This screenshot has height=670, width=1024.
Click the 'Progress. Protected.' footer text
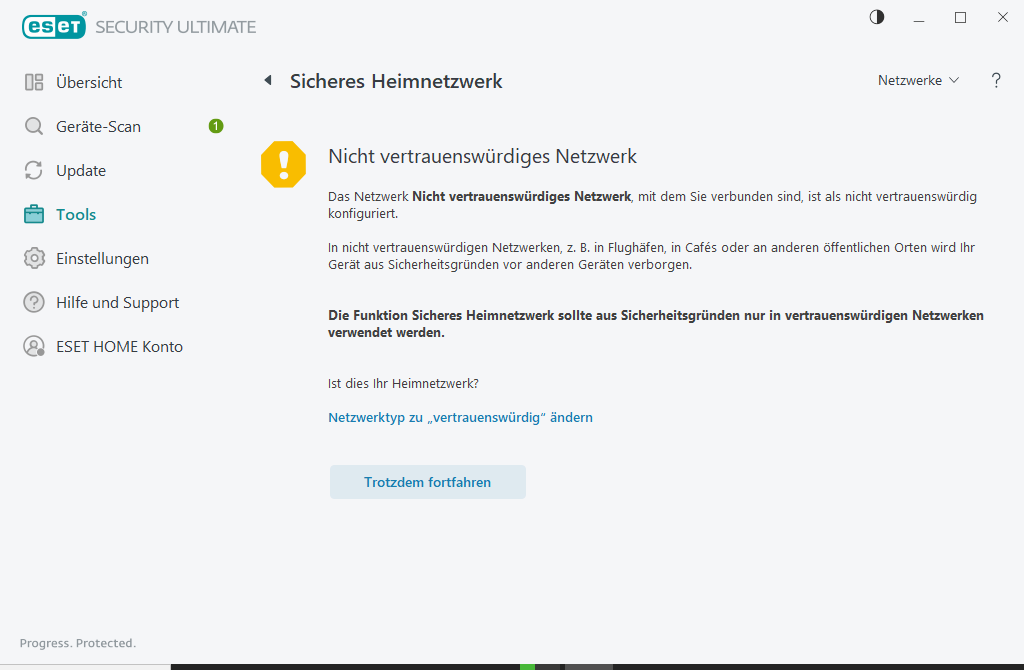pyautogui.click(x=78, y=643)
